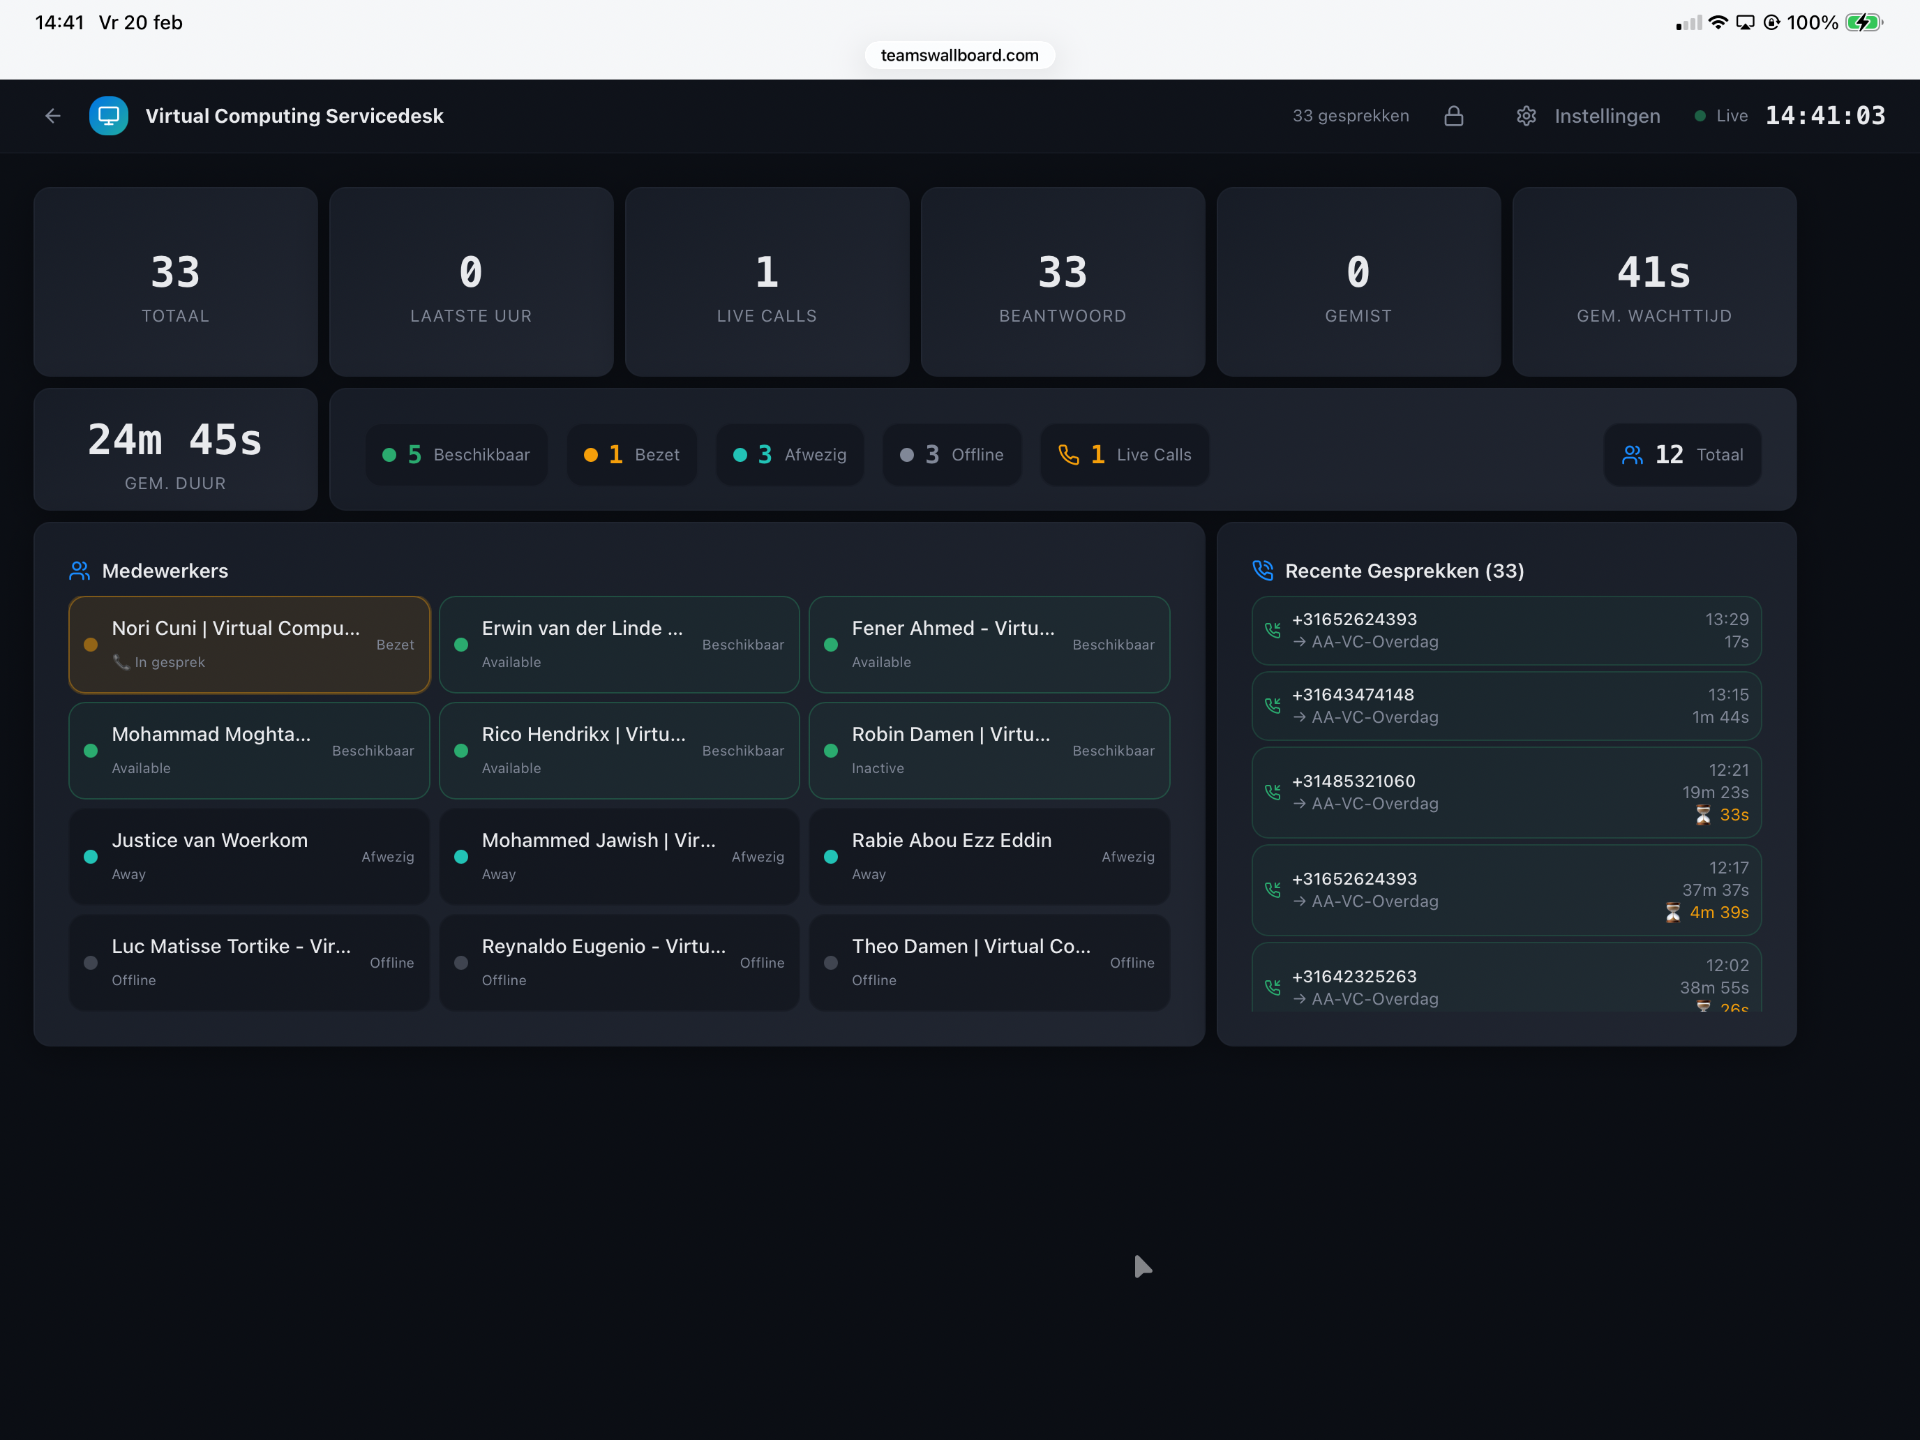Select the Bezet status filter chip
The width and height of the screenshot is (1920, 1440).
pyautogui.click(x=632, y=455)
